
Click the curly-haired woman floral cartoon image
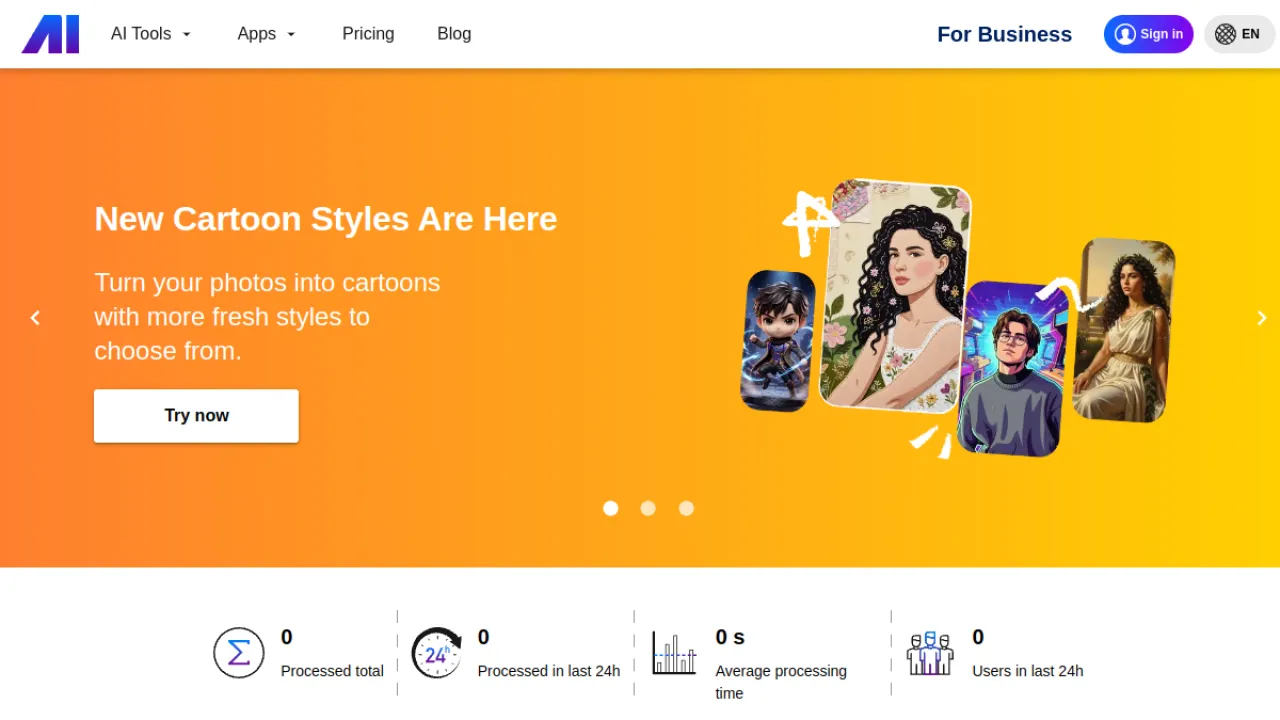coord(896,295)
